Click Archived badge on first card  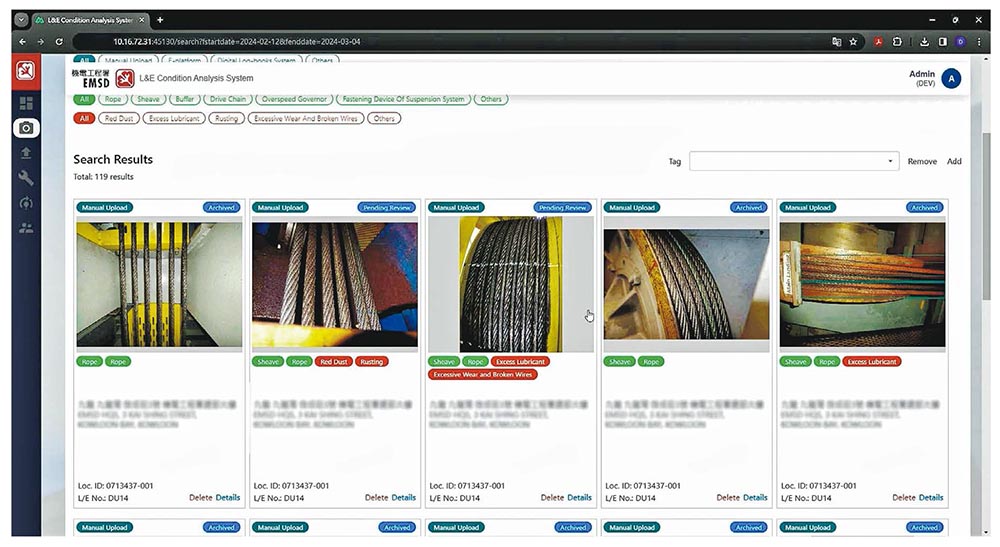[221, 208]
